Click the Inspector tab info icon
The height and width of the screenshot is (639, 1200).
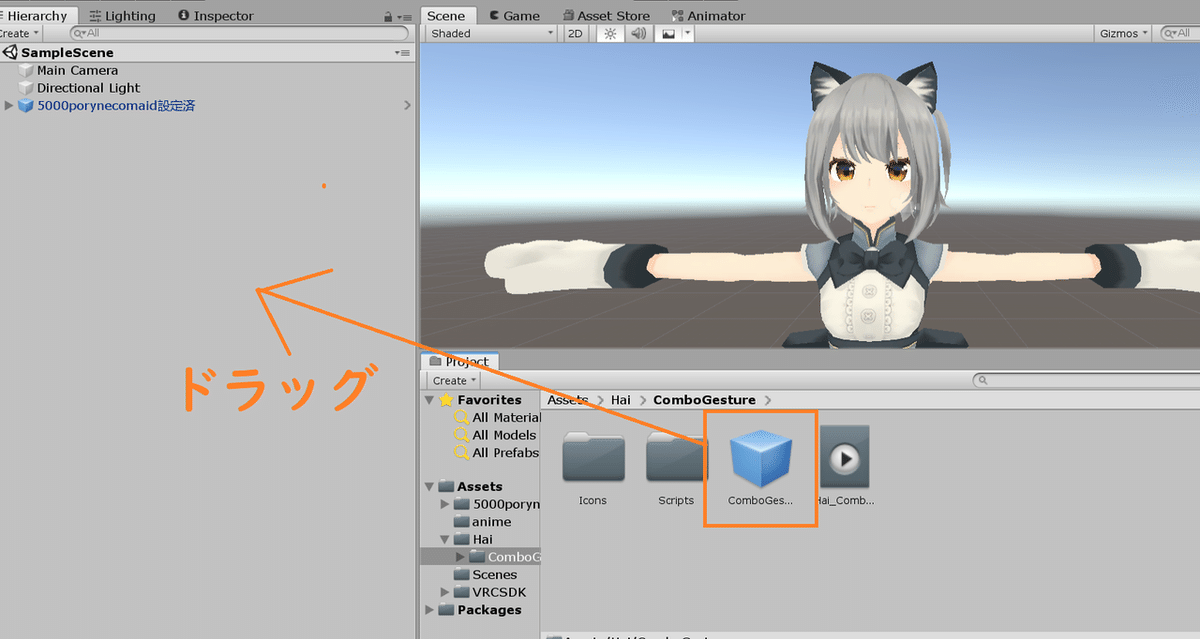[184, 16]
